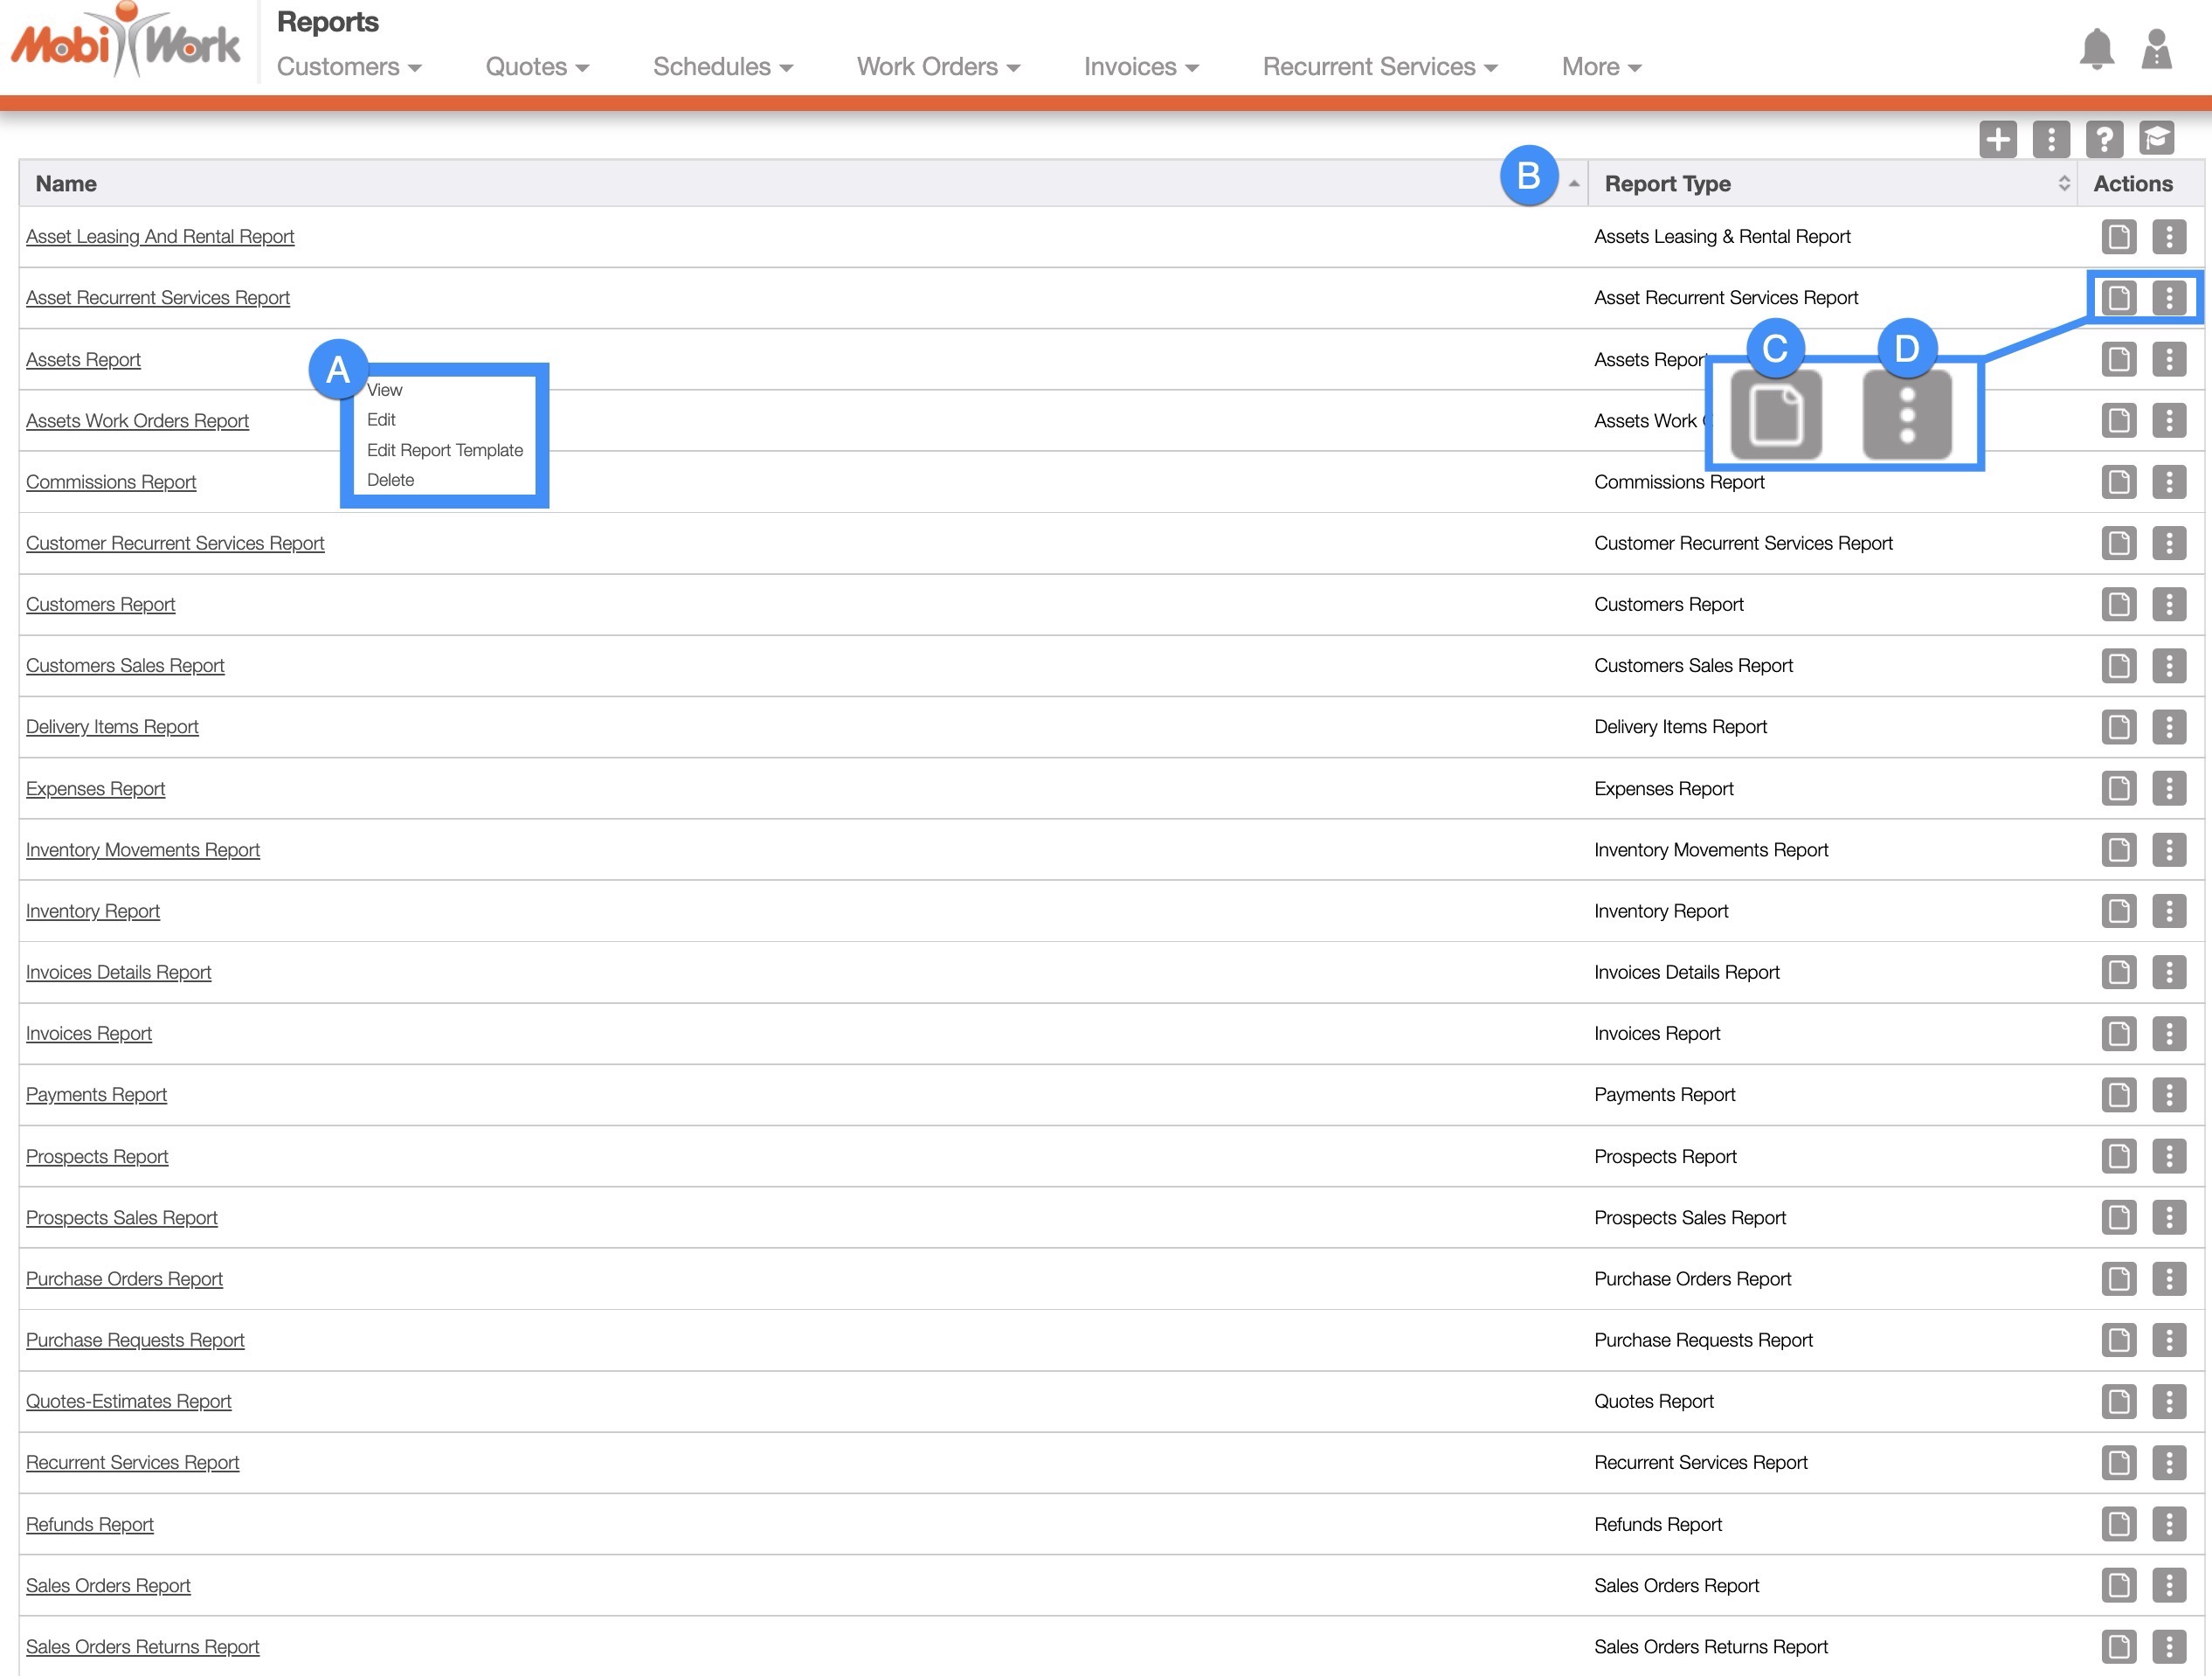Click the user profile icon
The width and height of the screenshot is (2212, 1676).
coord(2156,49)
